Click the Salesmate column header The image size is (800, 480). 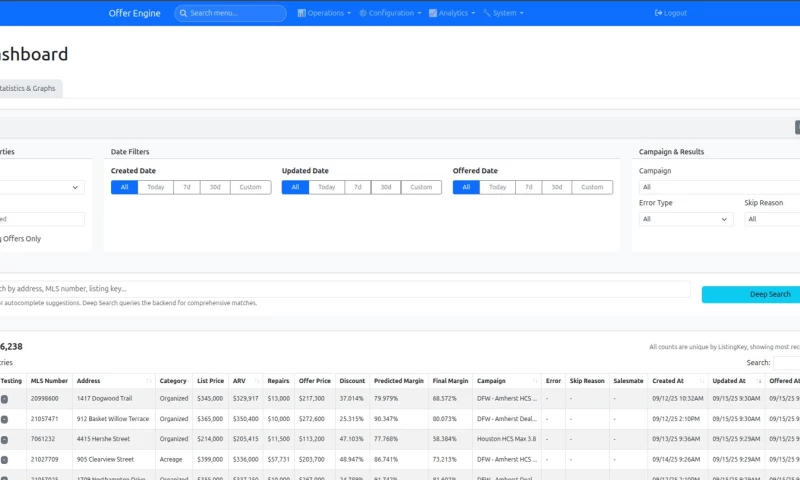coord(628,381)
